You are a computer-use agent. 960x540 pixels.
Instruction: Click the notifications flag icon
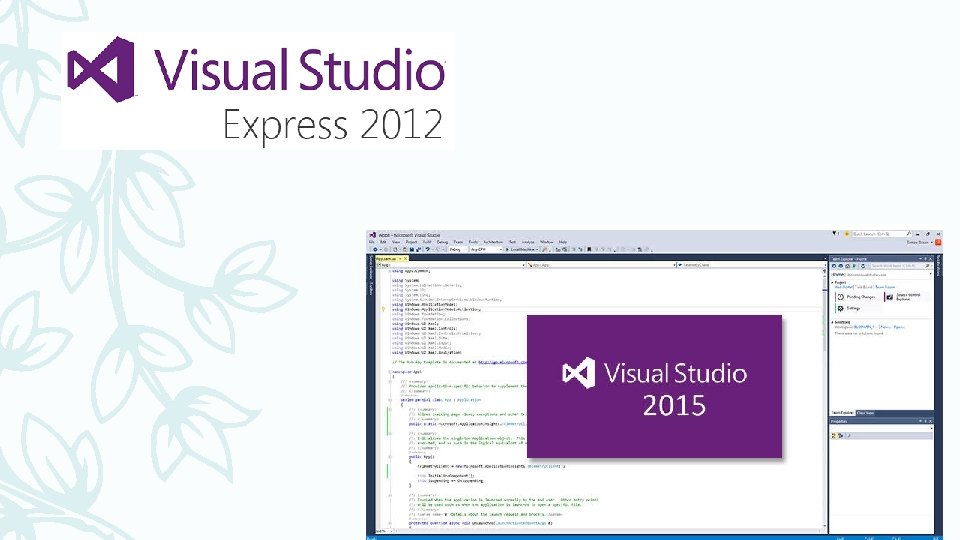(x=835, y=233)
